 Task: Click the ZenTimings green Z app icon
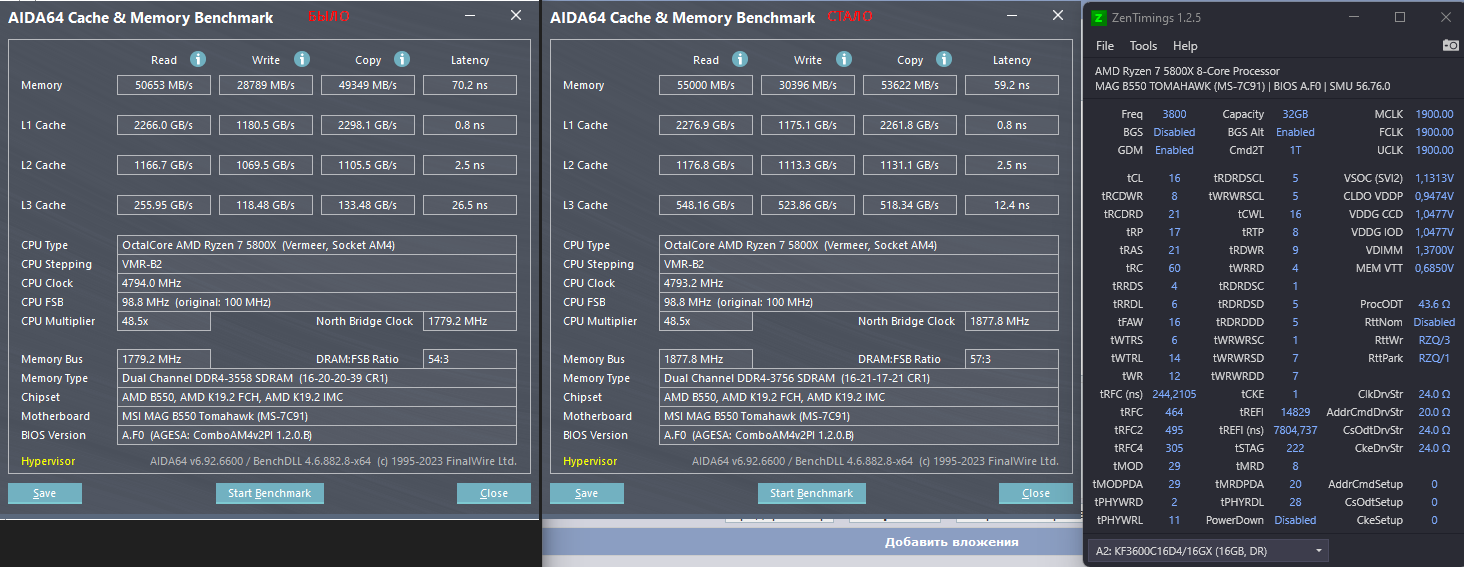tap(1099, 18)
